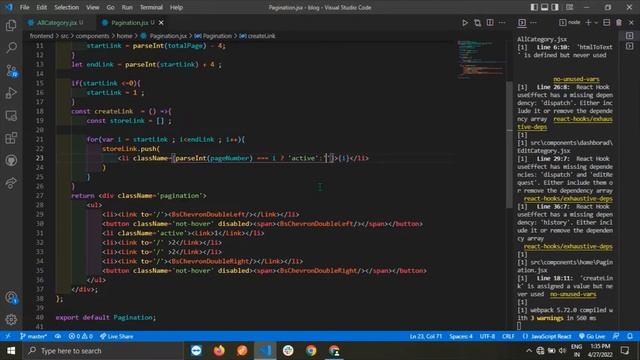Open the 'Pagination.jsx' breadcrumb
Image resolution: width=640 pixels, height=360 pixels.
click(164, 36)
